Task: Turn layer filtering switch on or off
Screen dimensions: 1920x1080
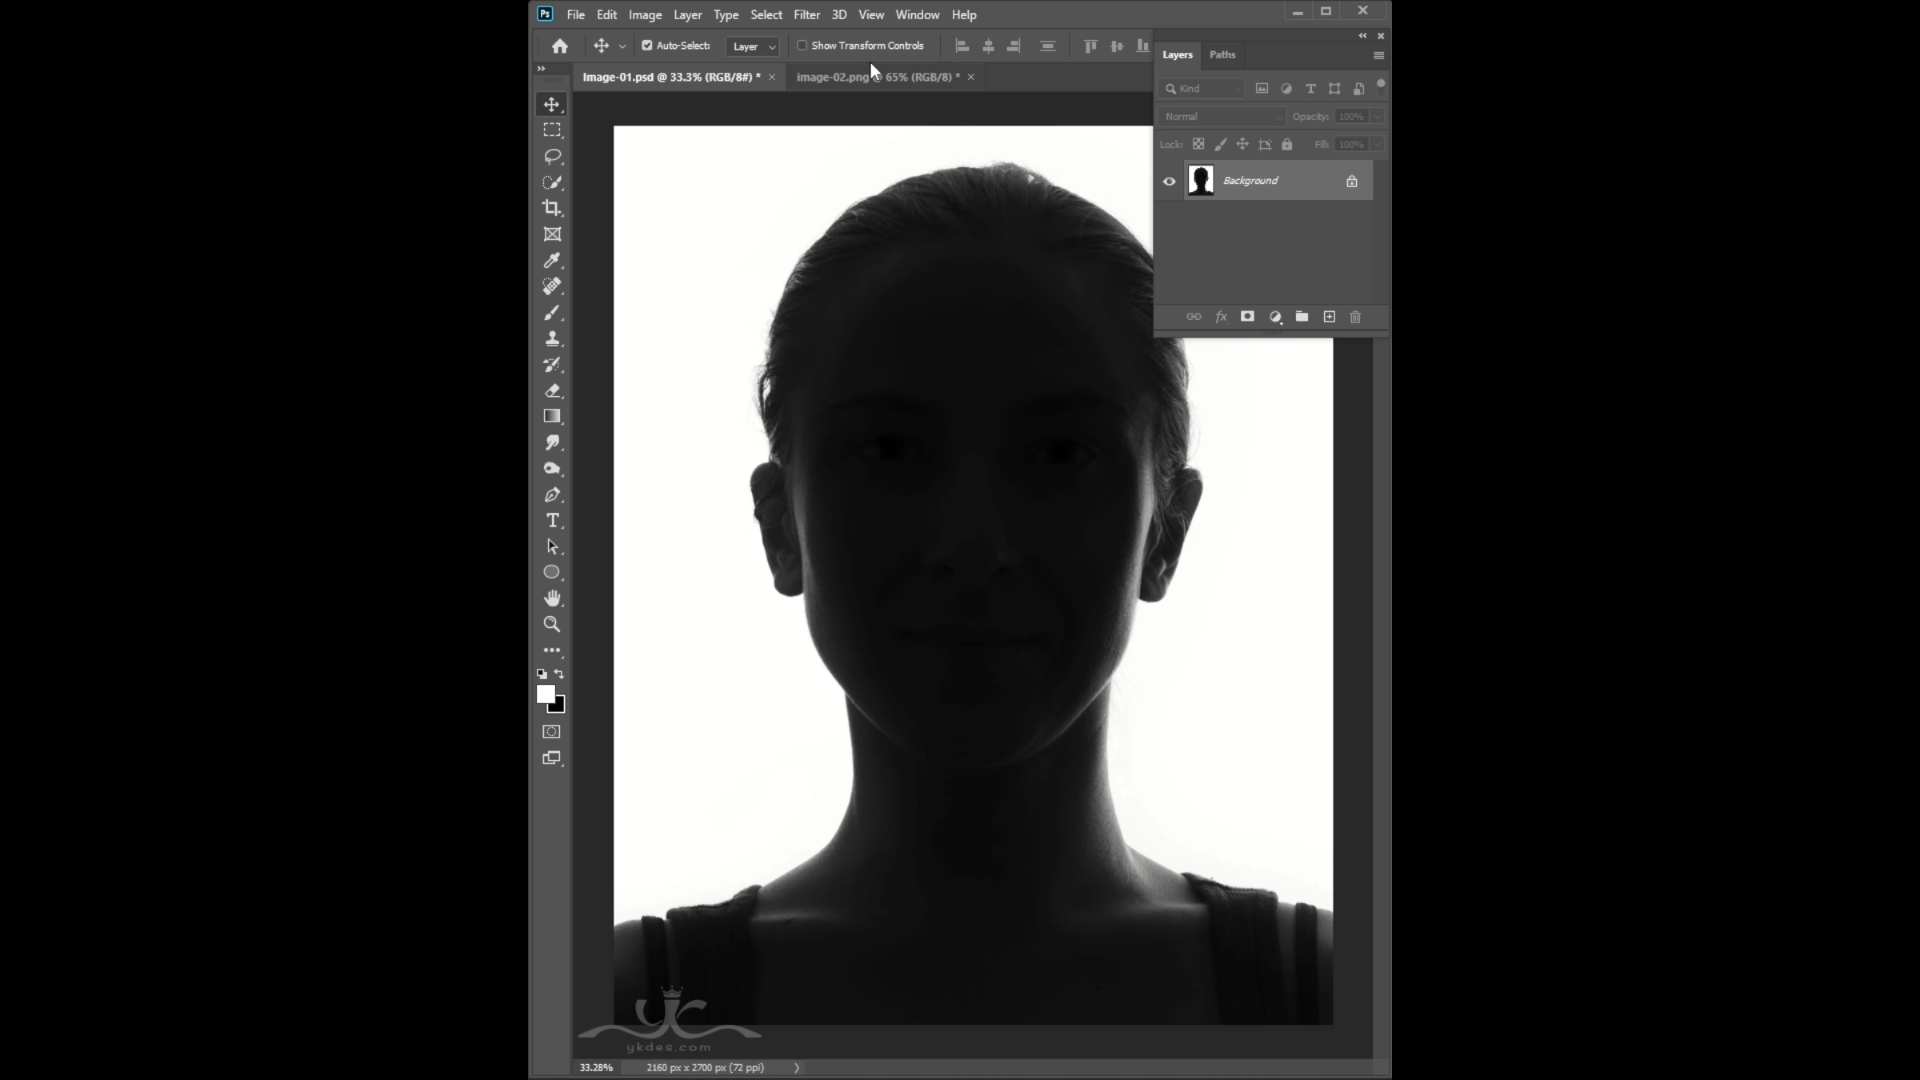Action: point(1381,86)
